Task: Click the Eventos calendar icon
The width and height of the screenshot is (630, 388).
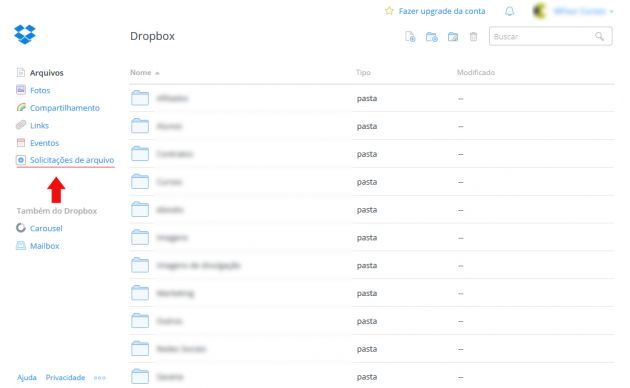Action: coord(21,143)
